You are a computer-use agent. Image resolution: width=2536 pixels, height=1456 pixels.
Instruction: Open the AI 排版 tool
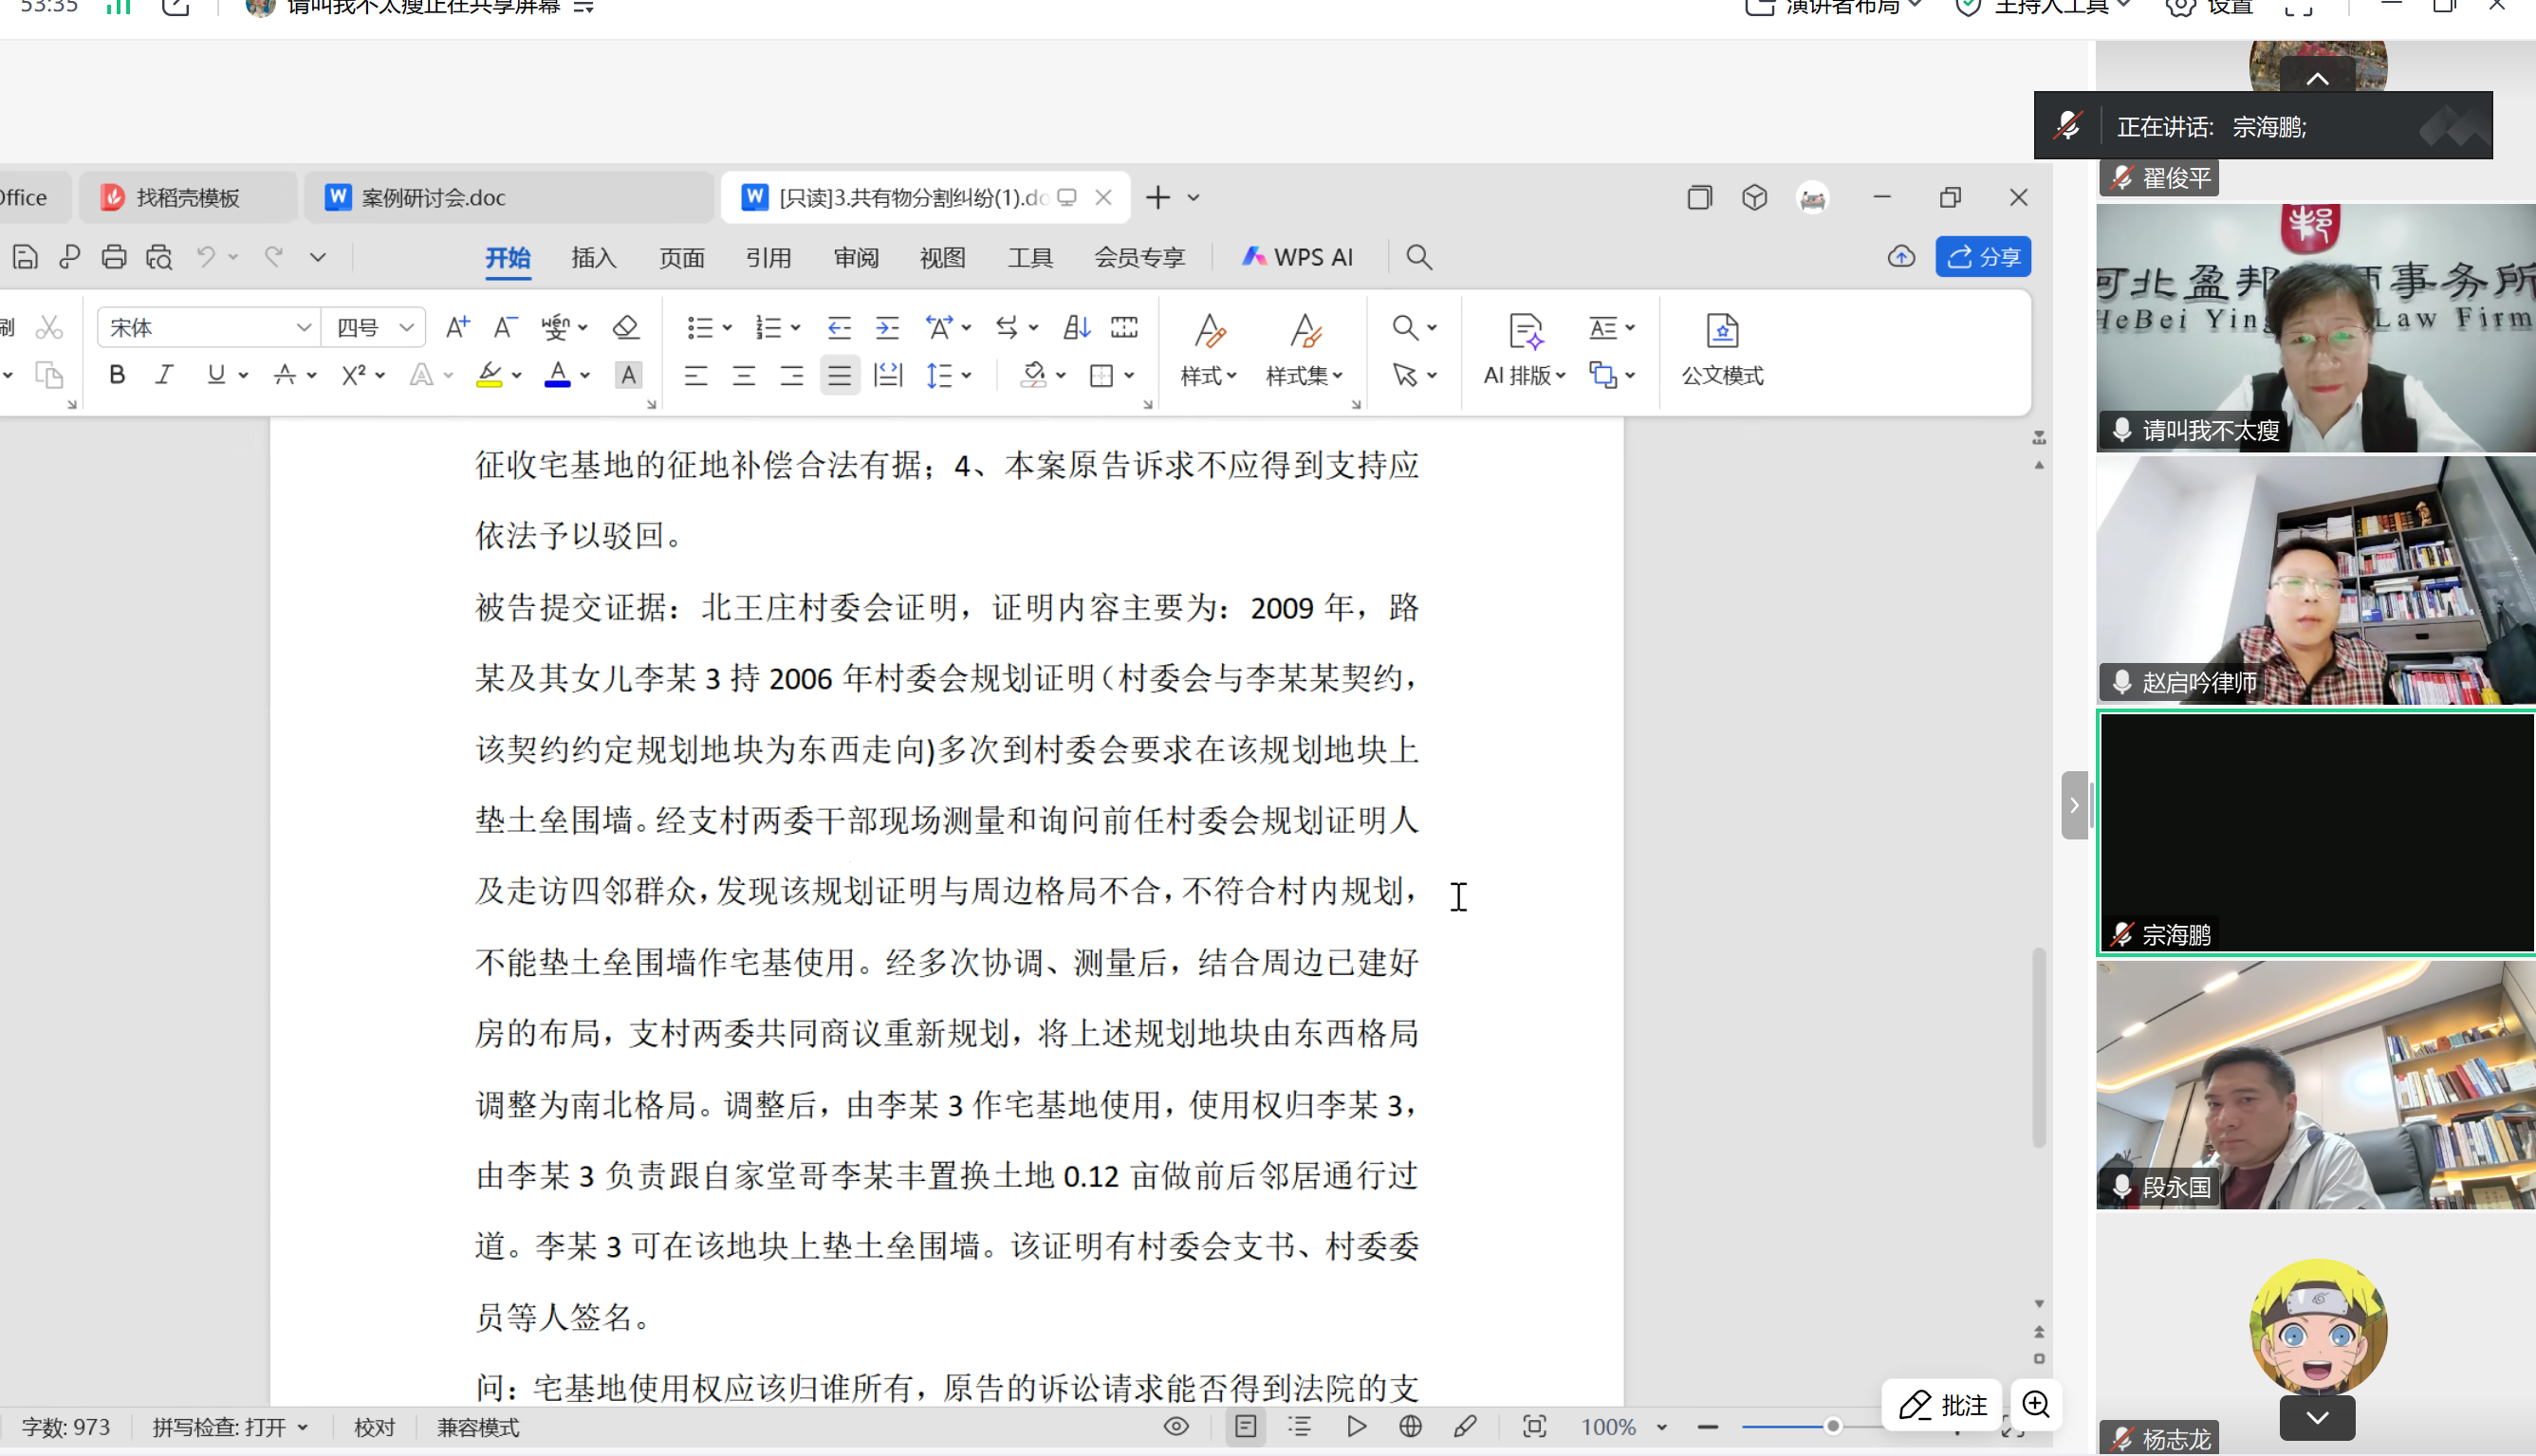tap(1525, 350)
